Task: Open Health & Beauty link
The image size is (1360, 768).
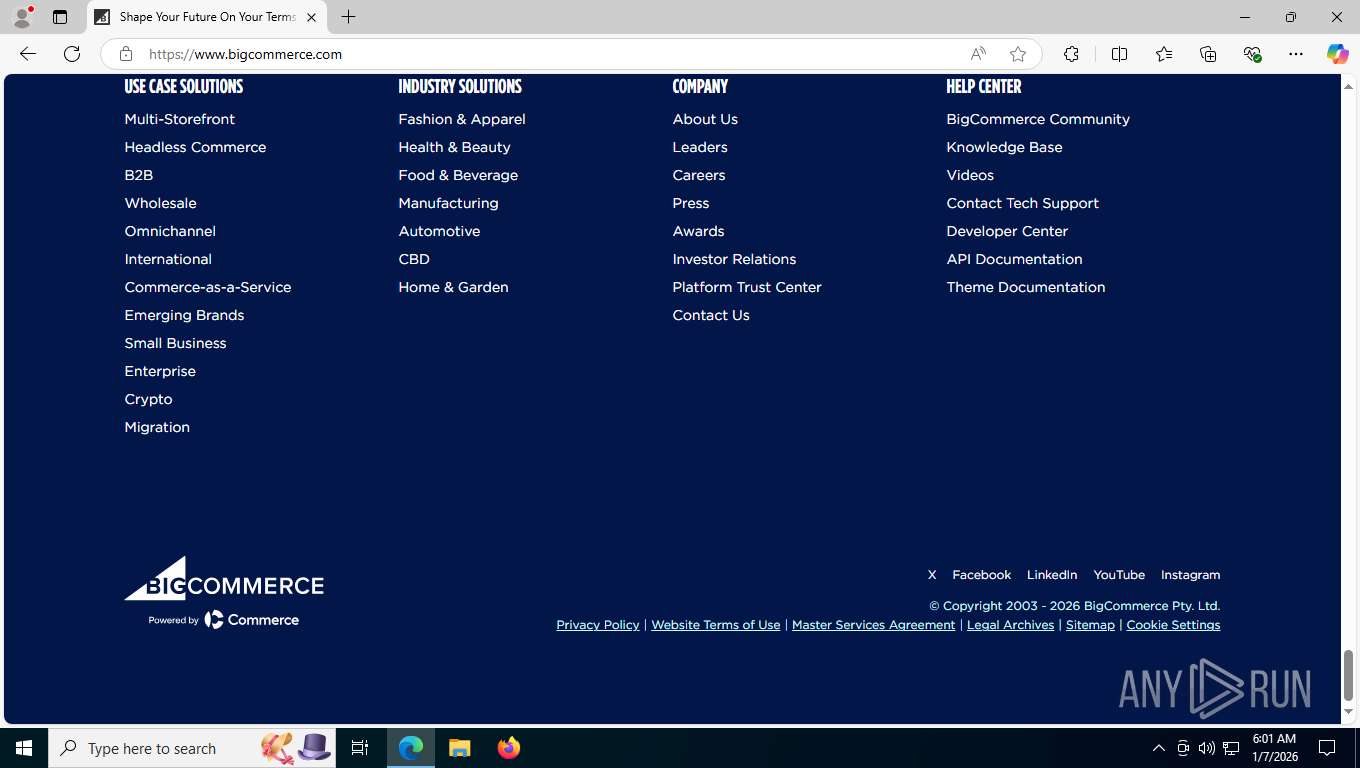Action: tap(454, 147)
